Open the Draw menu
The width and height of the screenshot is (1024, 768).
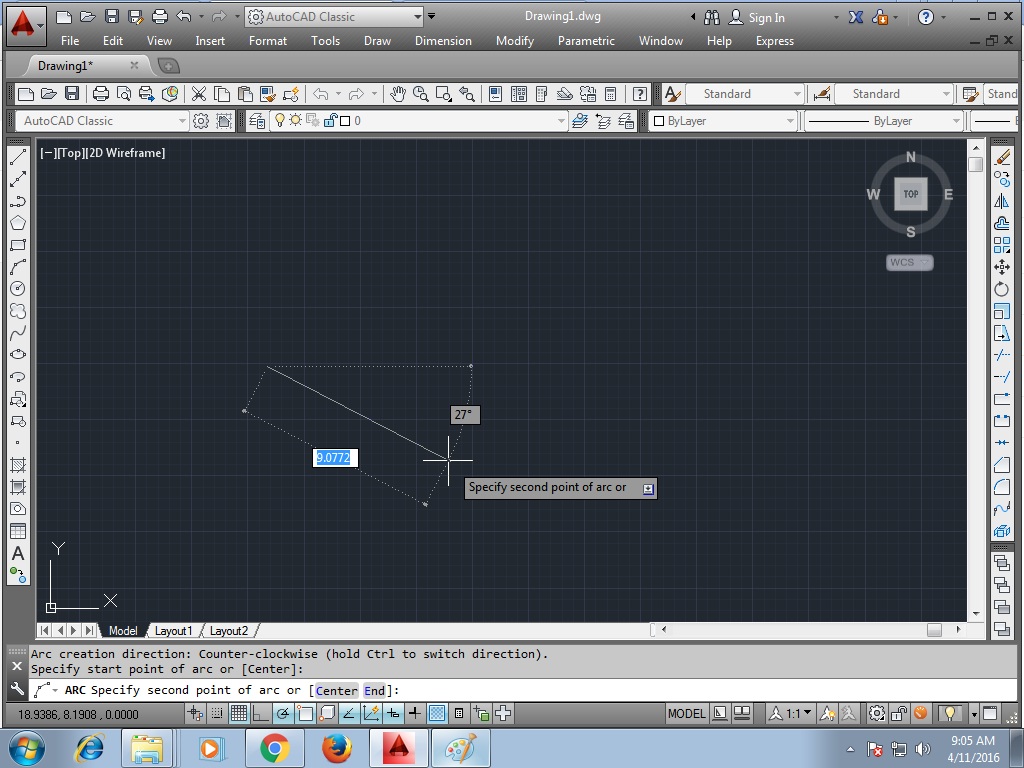pos(377,41)
